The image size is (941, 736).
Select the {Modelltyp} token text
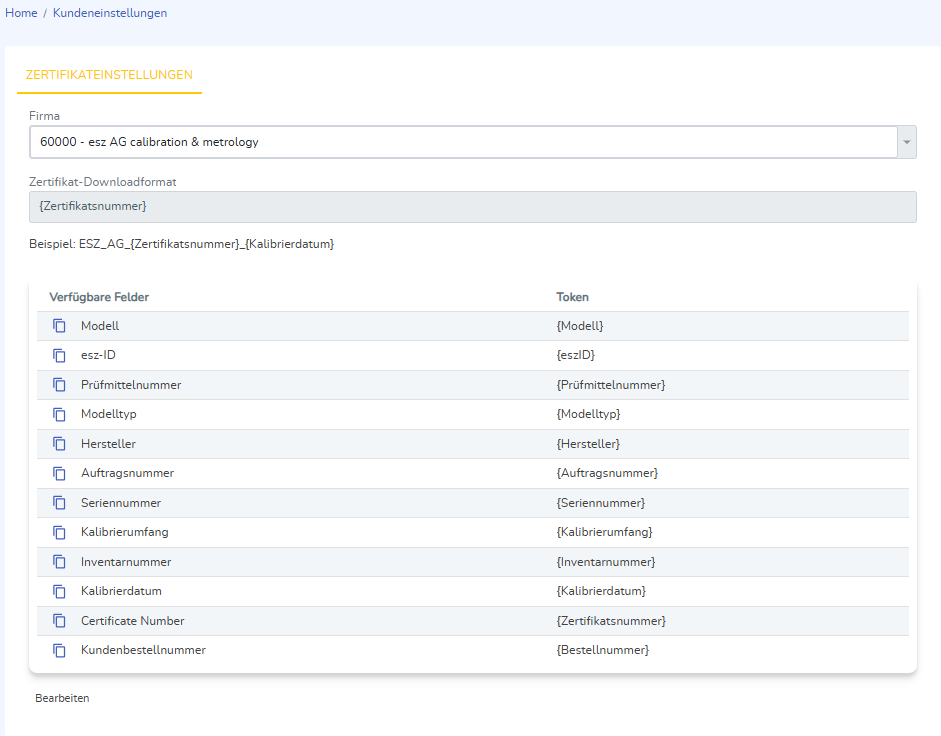(588, 414)
